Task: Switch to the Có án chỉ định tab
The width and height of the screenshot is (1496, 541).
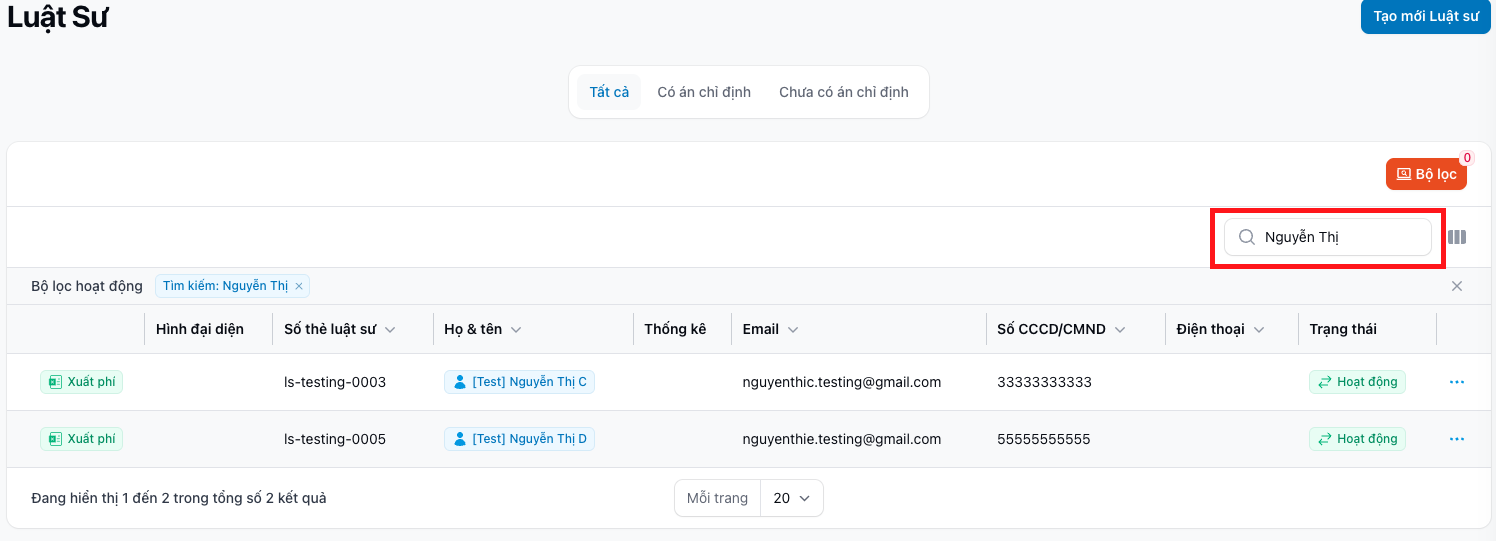Action: pos(704,92)
